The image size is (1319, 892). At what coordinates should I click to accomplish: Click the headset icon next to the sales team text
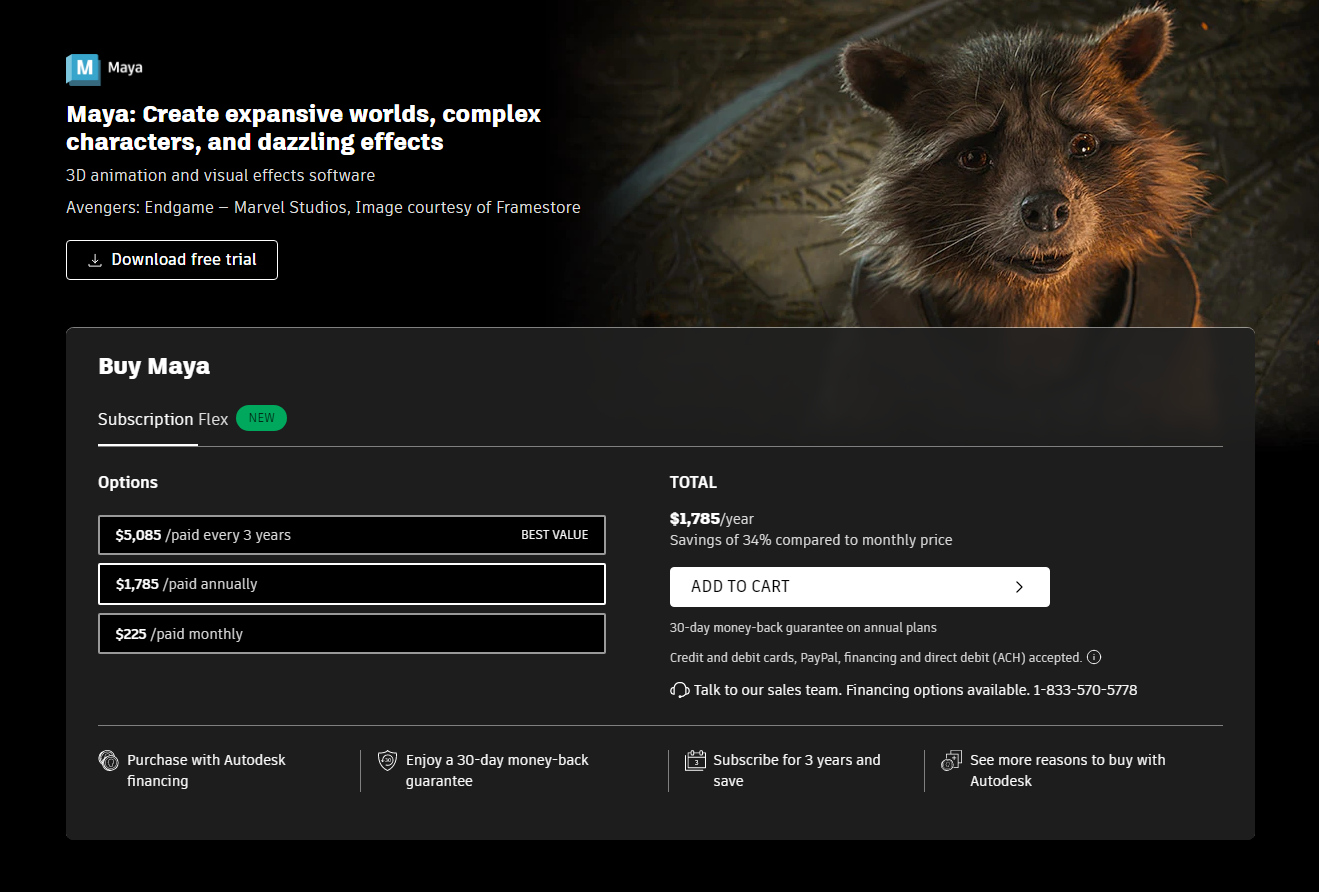click(680, 690)
